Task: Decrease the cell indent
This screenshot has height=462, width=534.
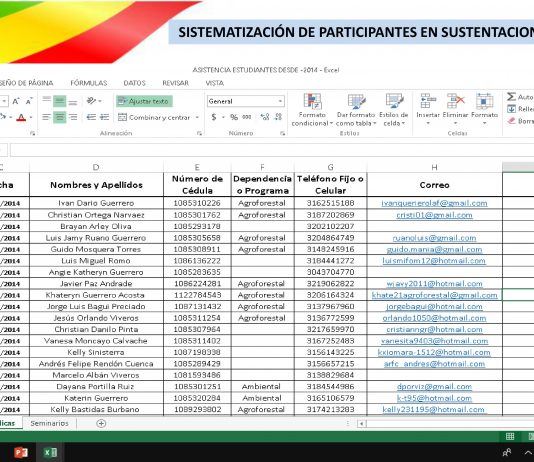Action: (x=91, y=117)
